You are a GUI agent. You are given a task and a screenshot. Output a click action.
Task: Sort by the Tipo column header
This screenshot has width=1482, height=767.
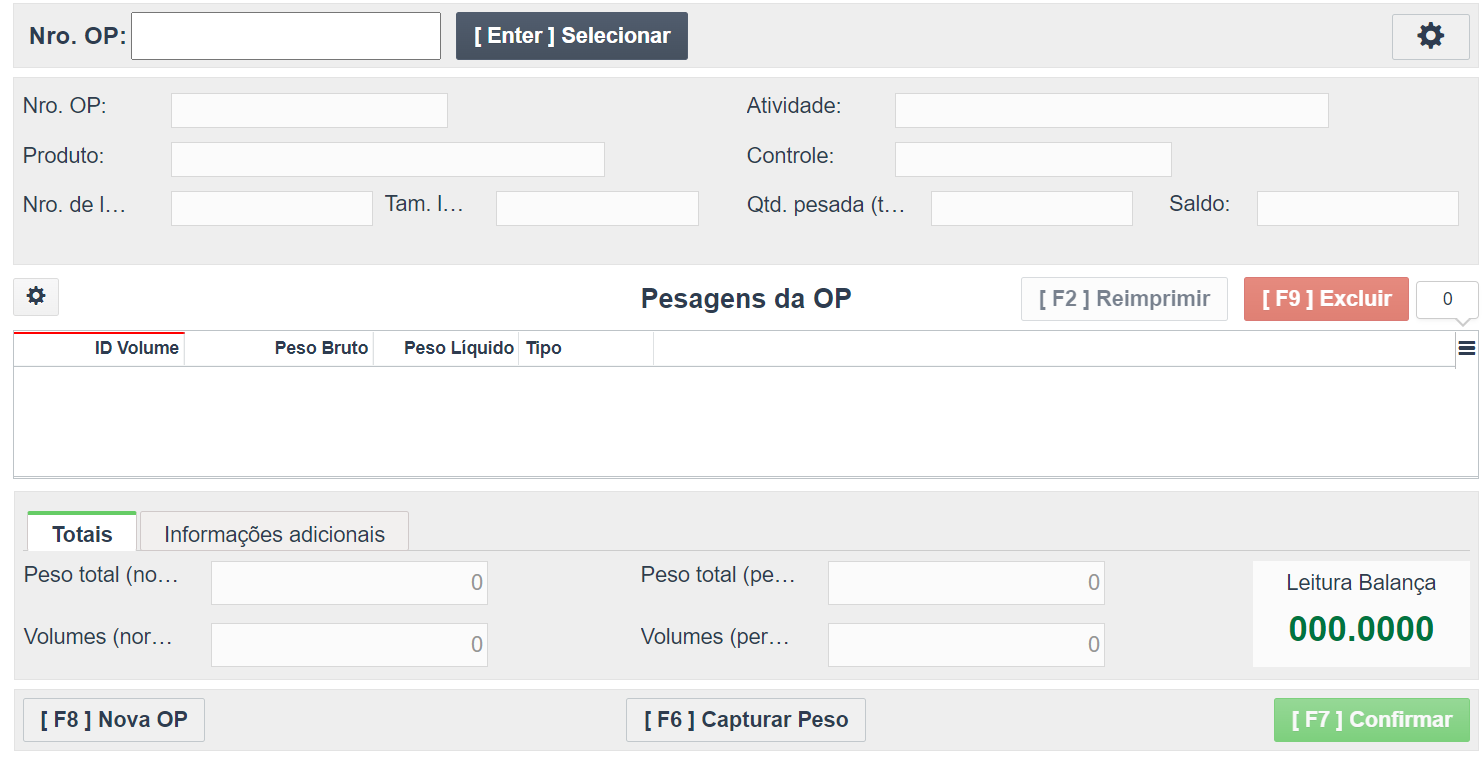click(586, 349)
